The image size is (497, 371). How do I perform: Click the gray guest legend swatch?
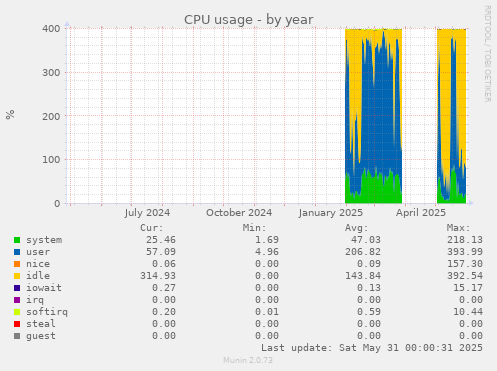click(x=17, y=336)
